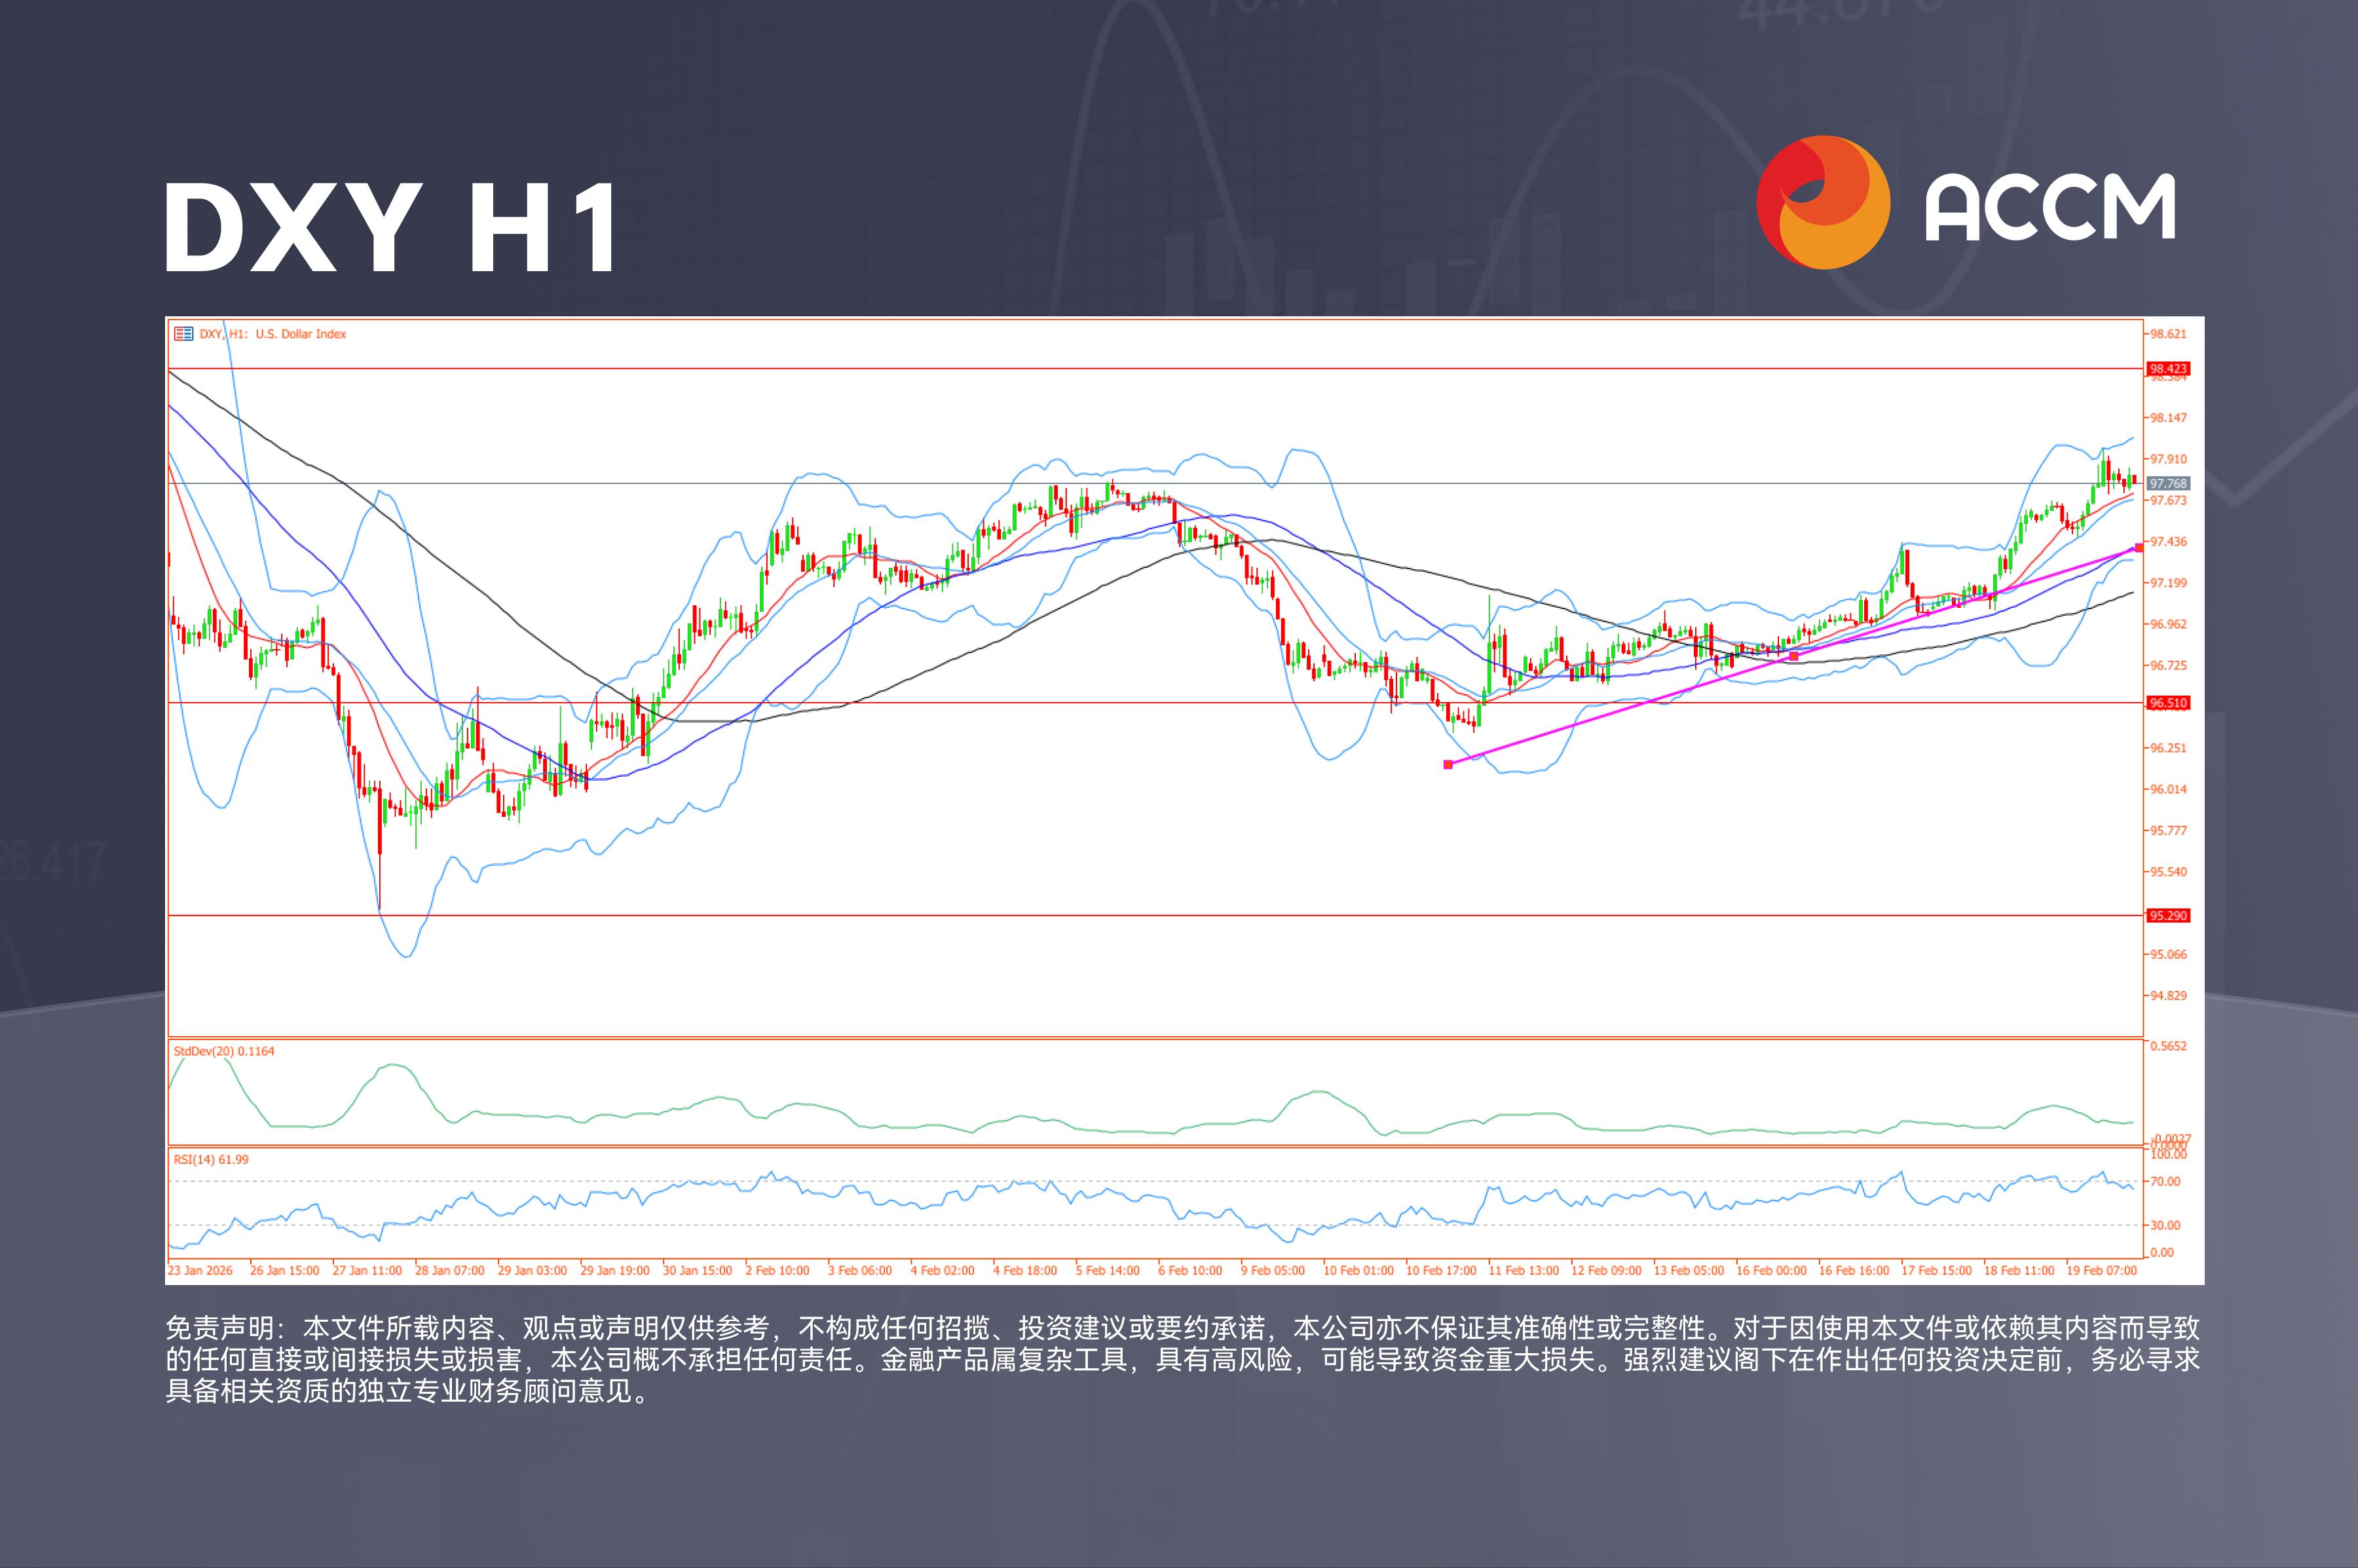
Task: Click the '23 Jan 2026' date label
Action: 200,1271
